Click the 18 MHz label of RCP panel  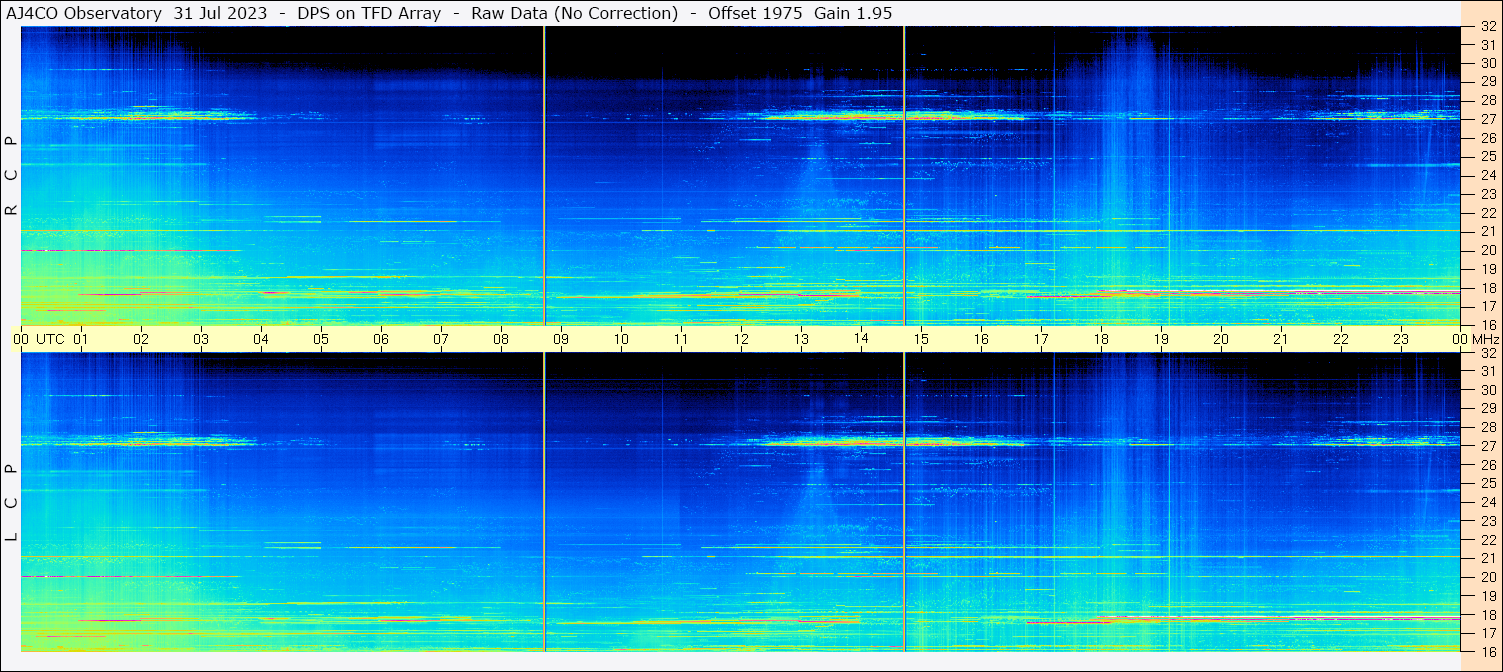point(1487,287)
